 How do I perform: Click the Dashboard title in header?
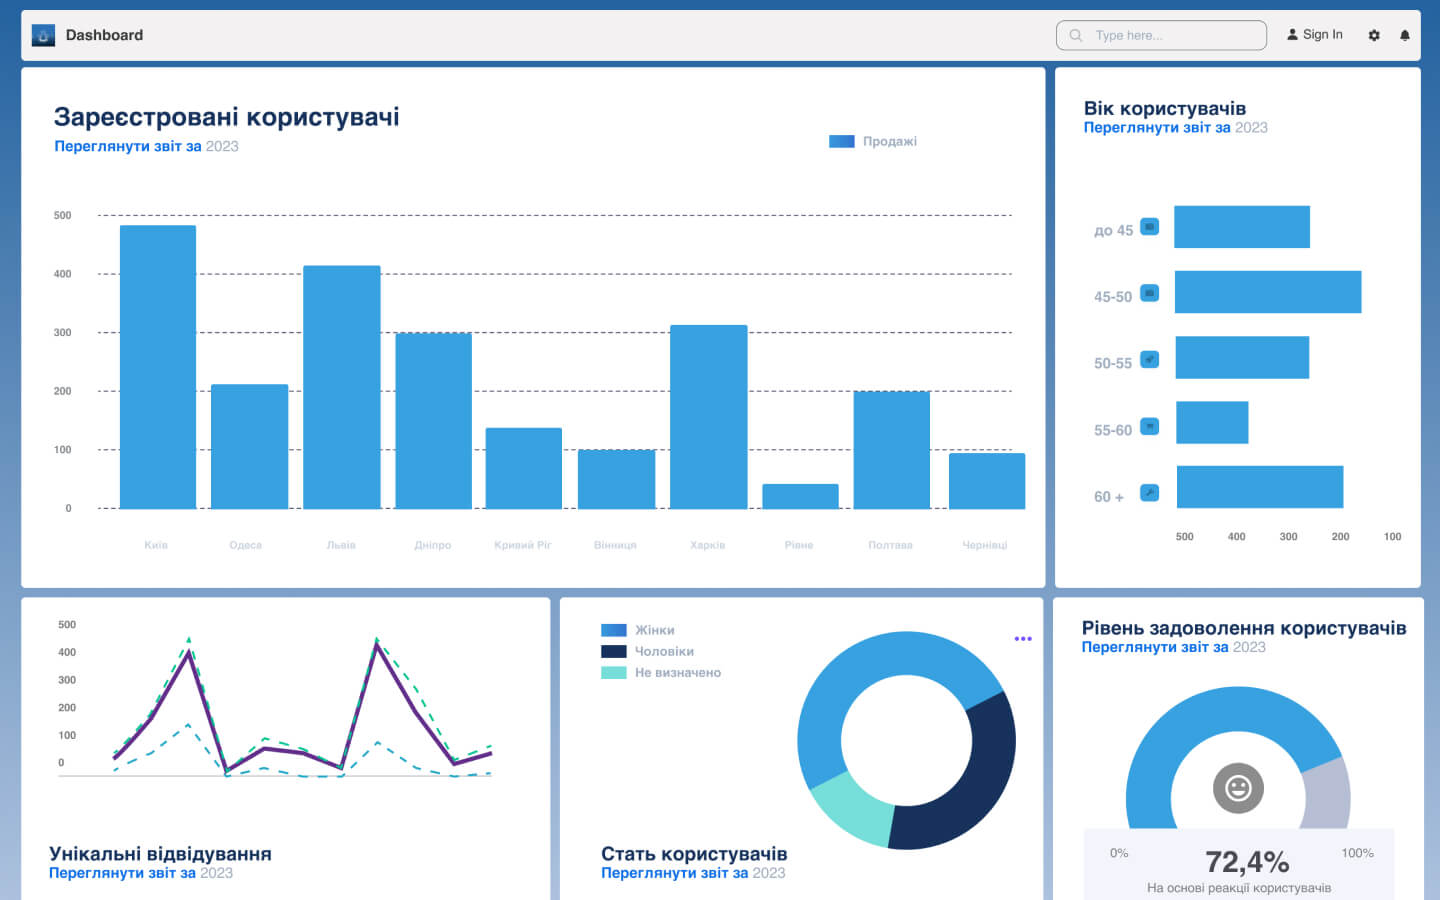(x=104, y=35)
